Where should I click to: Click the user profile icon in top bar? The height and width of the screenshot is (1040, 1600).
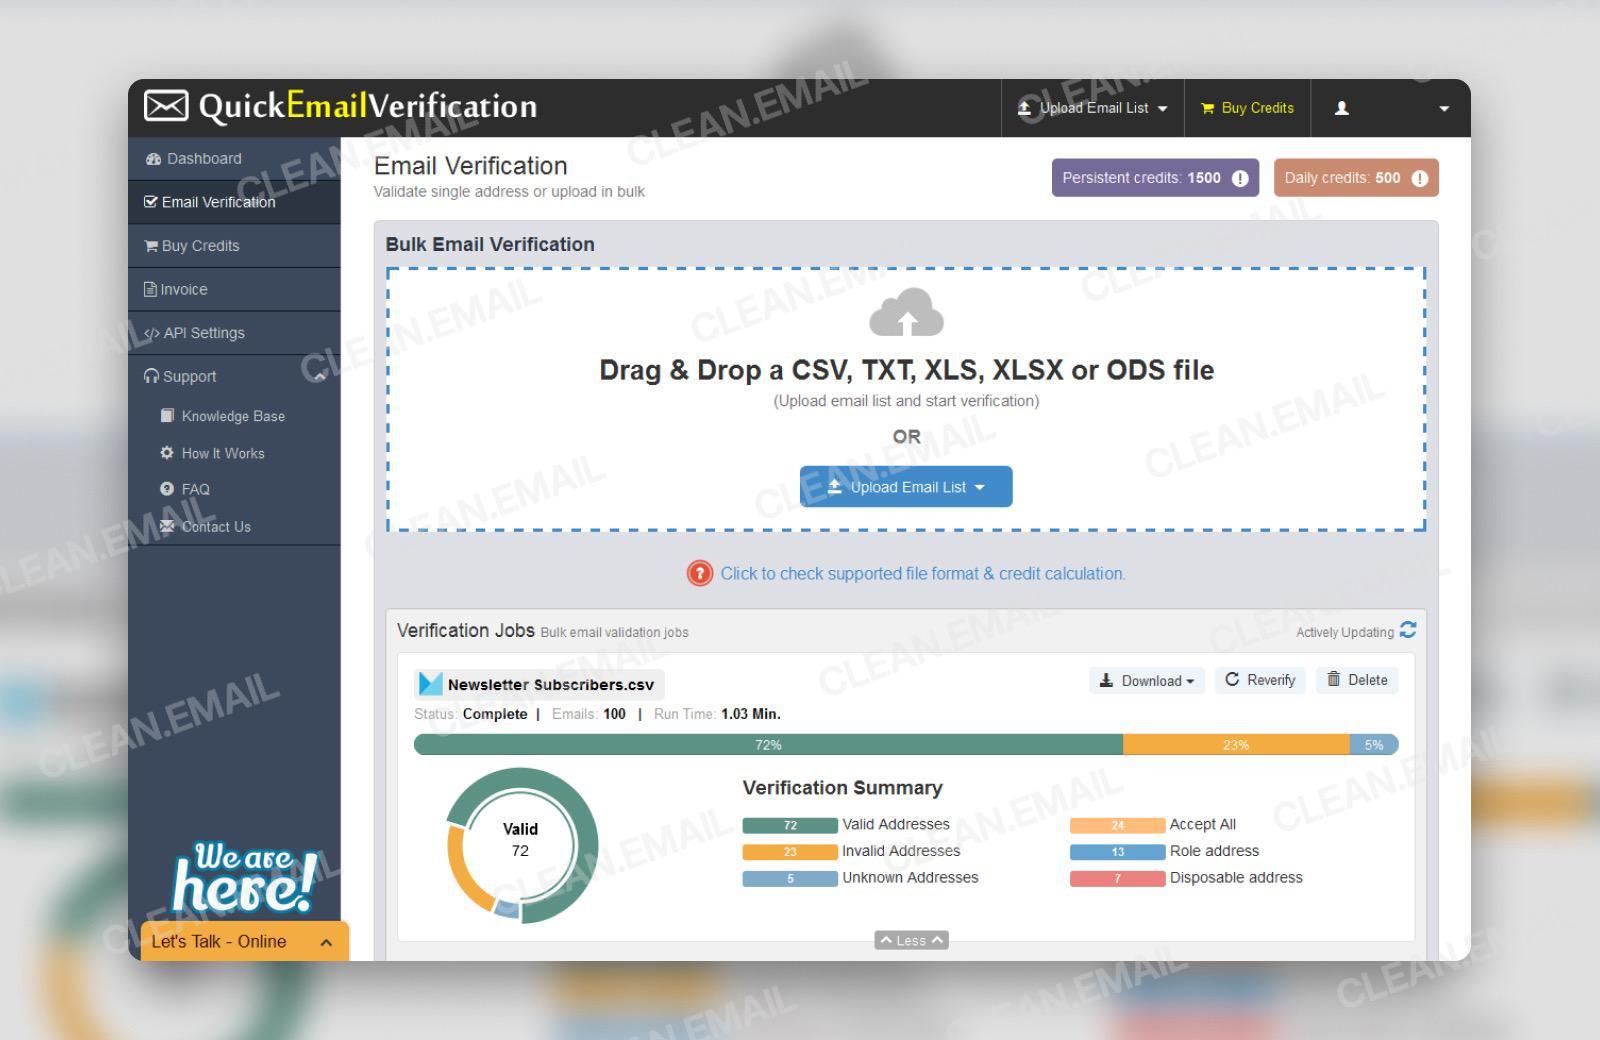tap(1341, 108)
